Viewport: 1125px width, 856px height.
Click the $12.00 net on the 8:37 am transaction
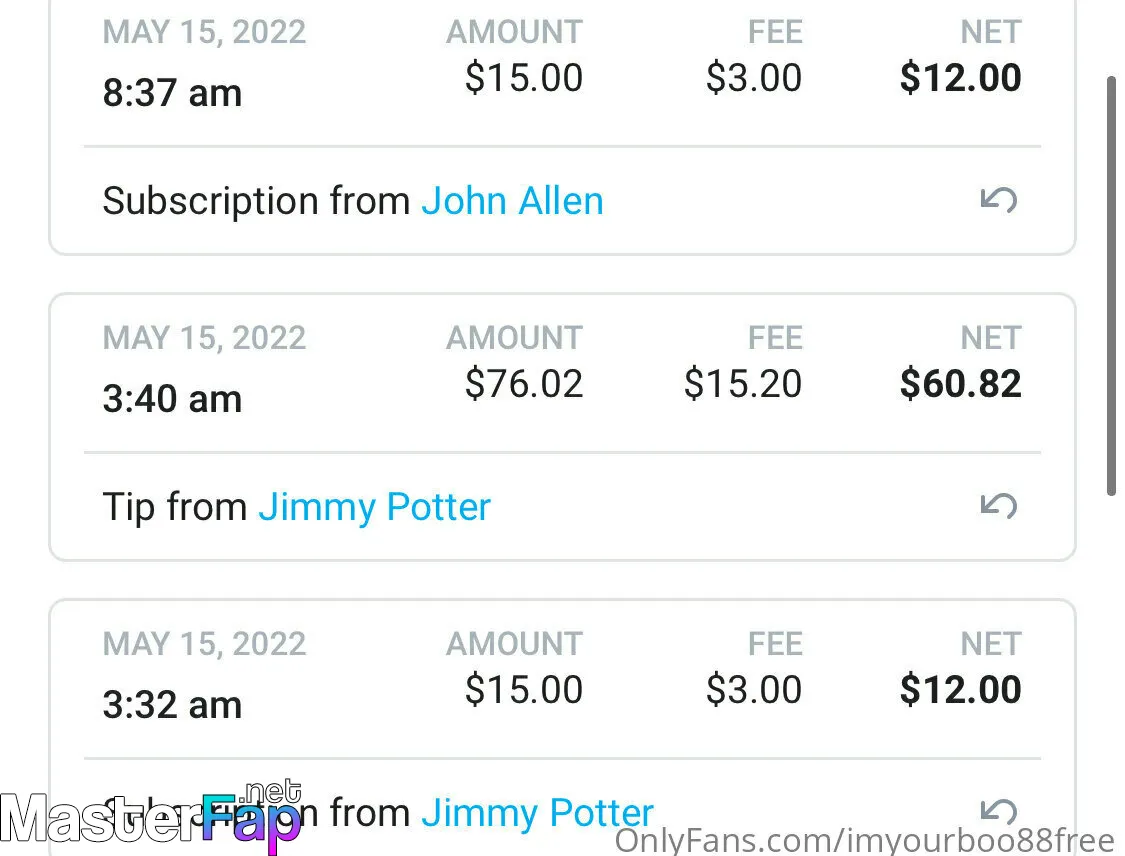coord(961,77)
